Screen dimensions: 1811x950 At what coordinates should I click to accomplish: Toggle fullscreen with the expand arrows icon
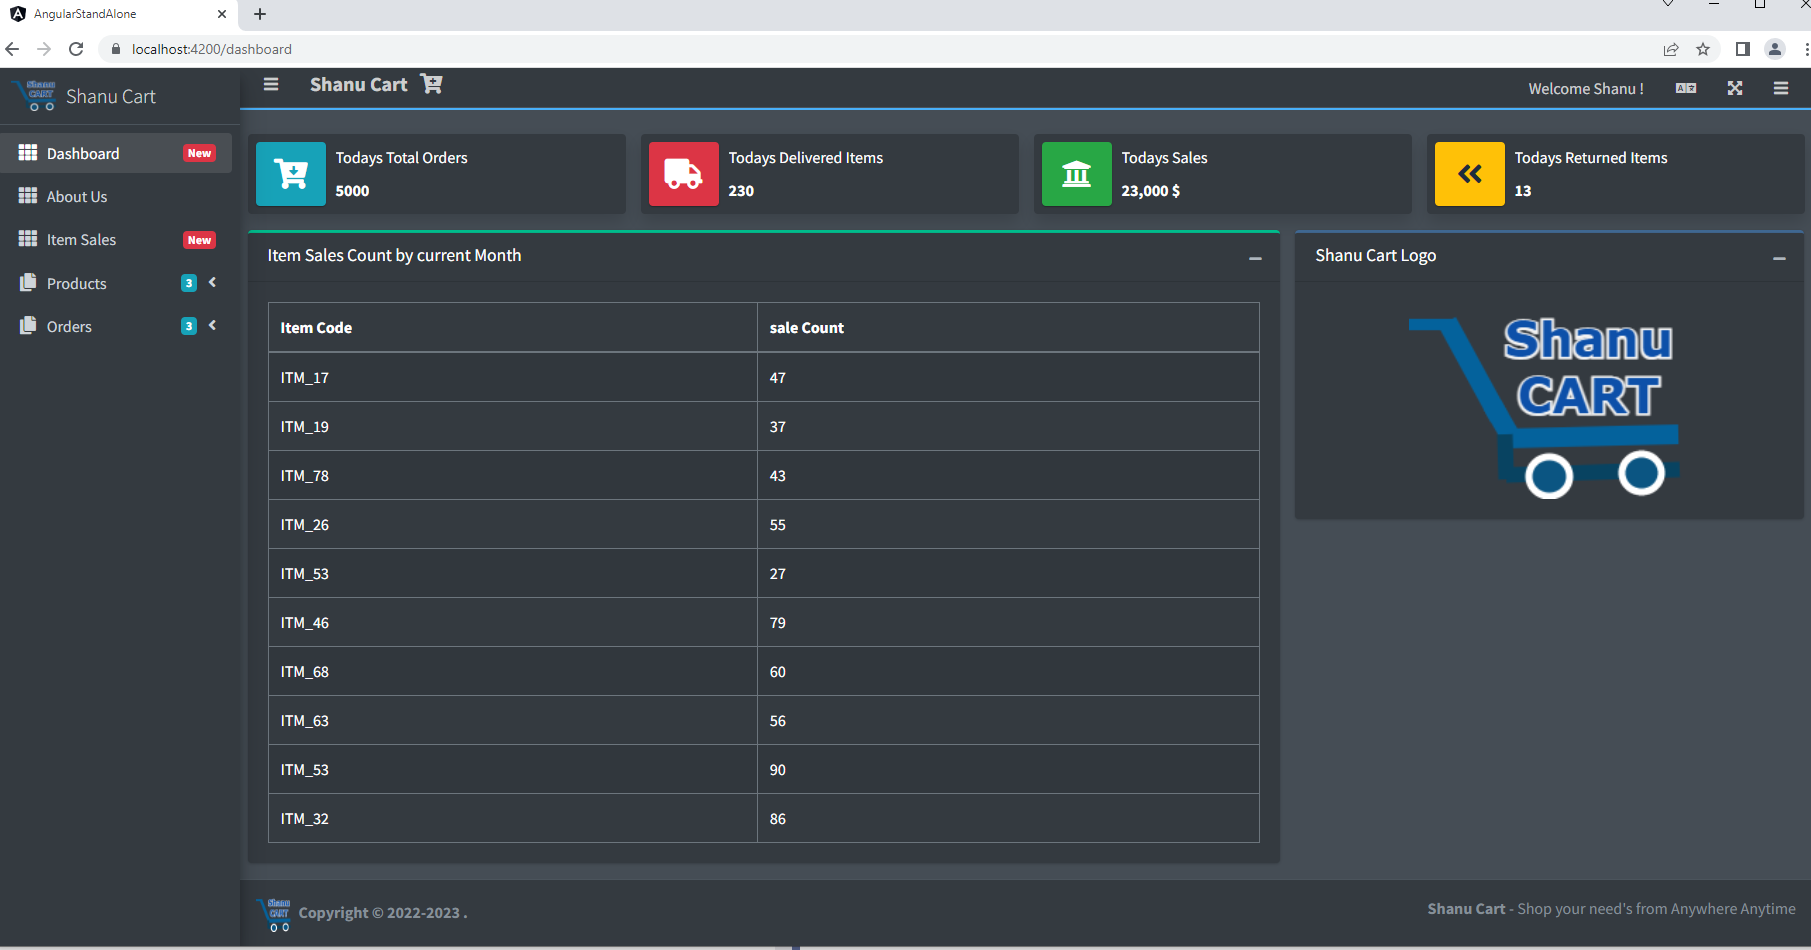[x=1735, y=88]
